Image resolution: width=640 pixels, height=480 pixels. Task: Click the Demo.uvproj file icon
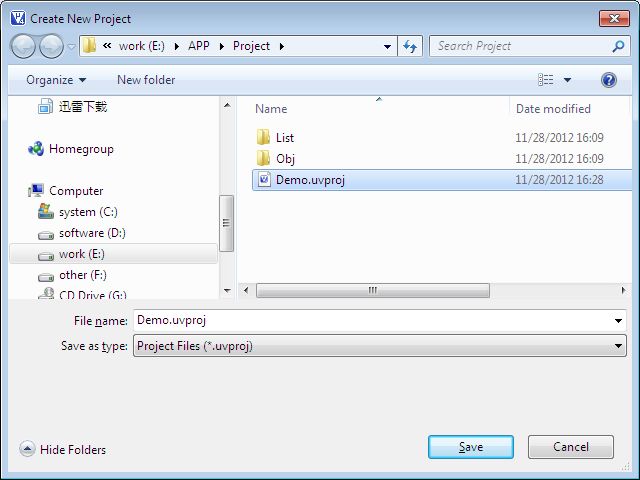pos(264,180)
